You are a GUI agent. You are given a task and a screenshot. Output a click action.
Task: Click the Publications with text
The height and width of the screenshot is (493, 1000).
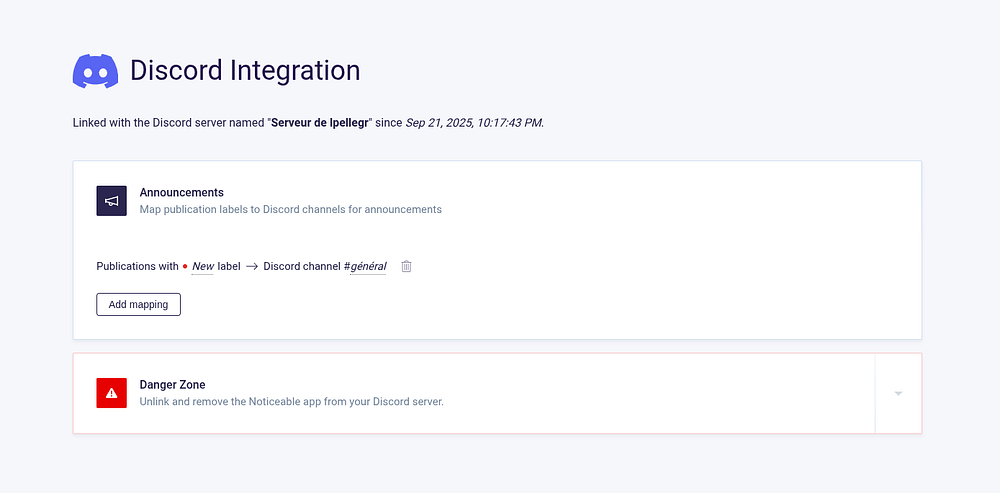[x=137, y=267]
